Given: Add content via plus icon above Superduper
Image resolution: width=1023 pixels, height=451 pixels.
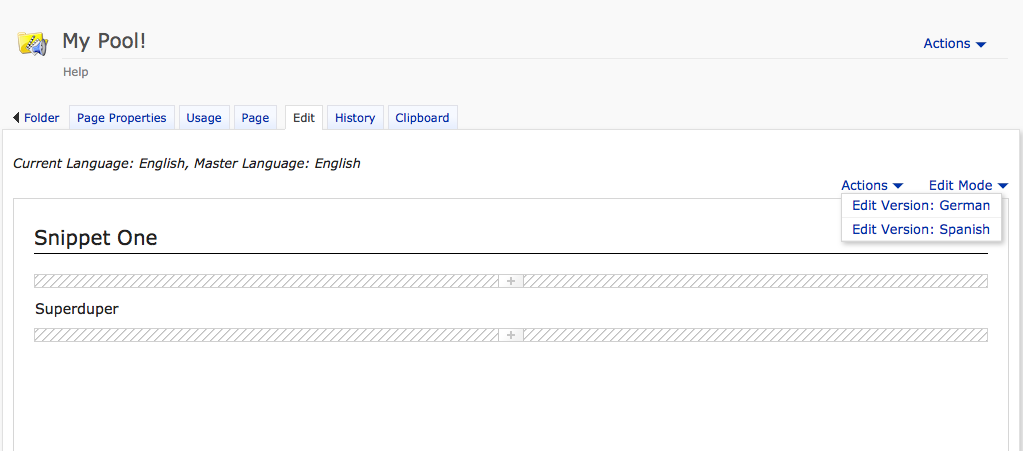Looking at the screenshot, I should coord(511,281).
